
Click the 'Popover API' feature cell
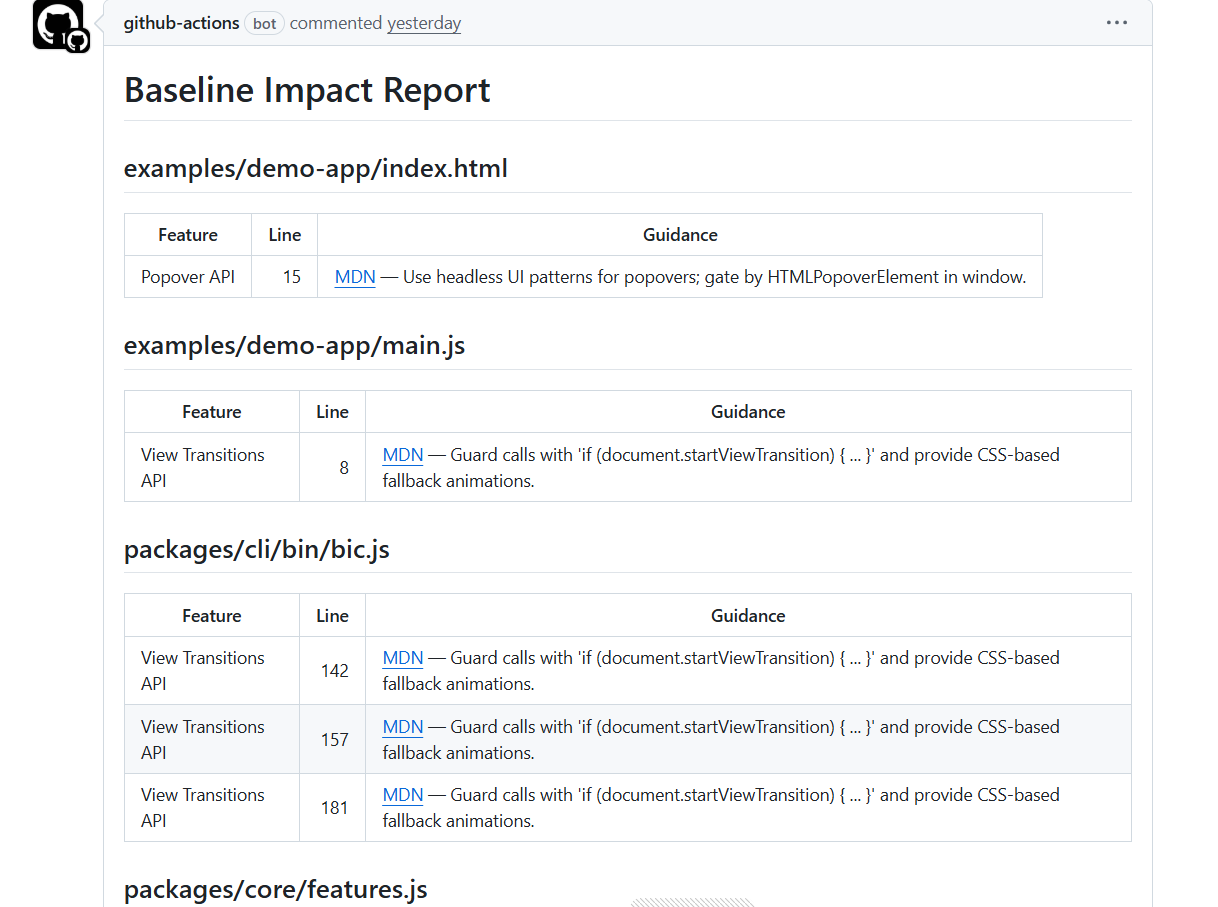coord(188,277)
